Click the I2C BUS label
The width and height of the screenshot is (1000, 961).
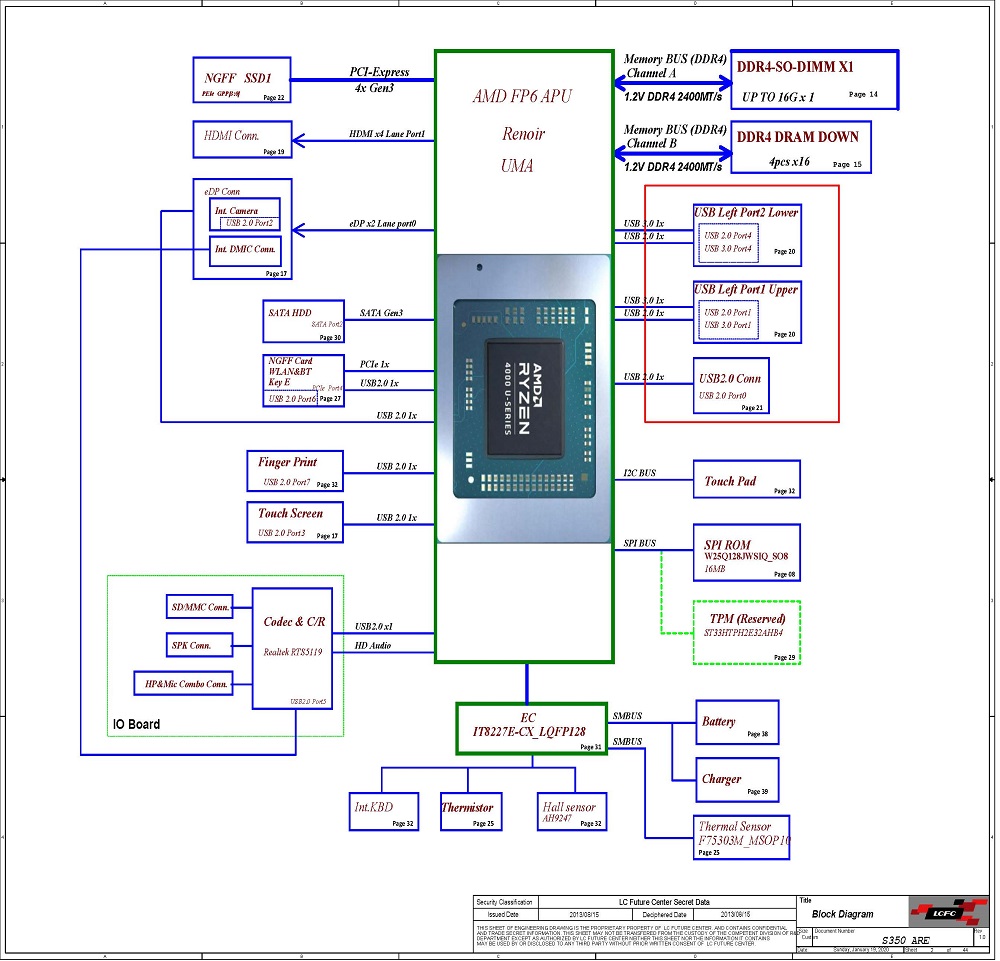click(x=640, y=473)
